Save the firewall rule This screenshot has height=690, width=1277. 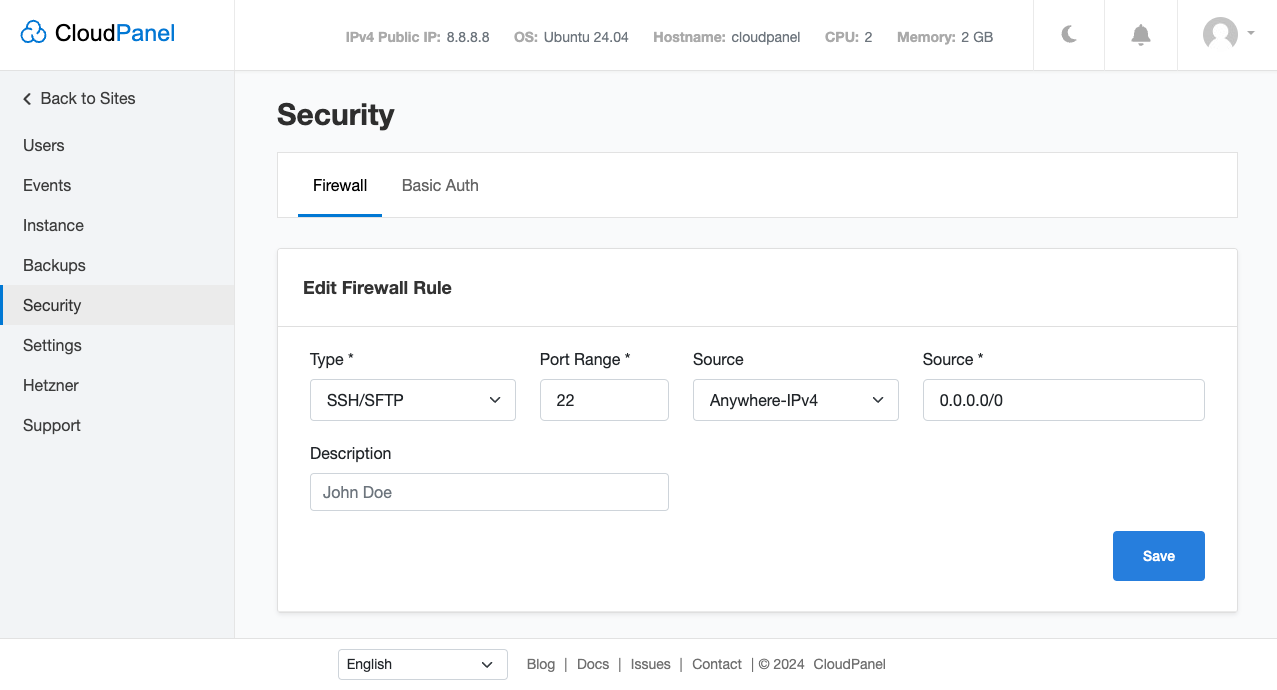1158,556
